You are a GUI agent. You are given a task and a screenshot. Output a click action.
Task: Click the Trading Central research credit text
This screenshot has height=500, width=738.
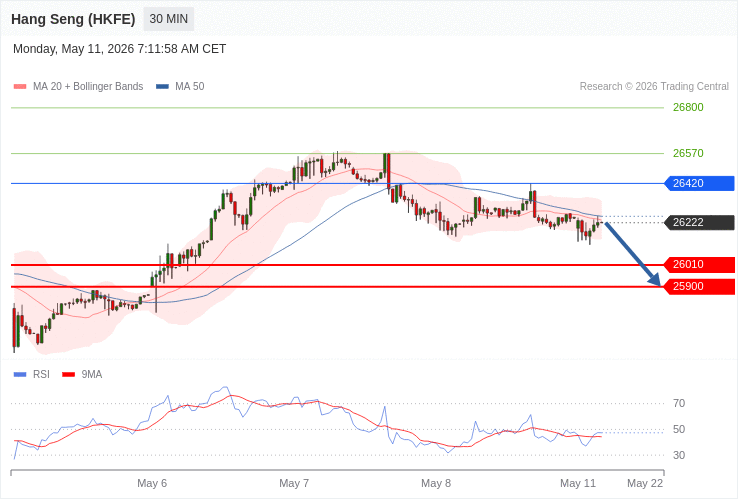654,87
